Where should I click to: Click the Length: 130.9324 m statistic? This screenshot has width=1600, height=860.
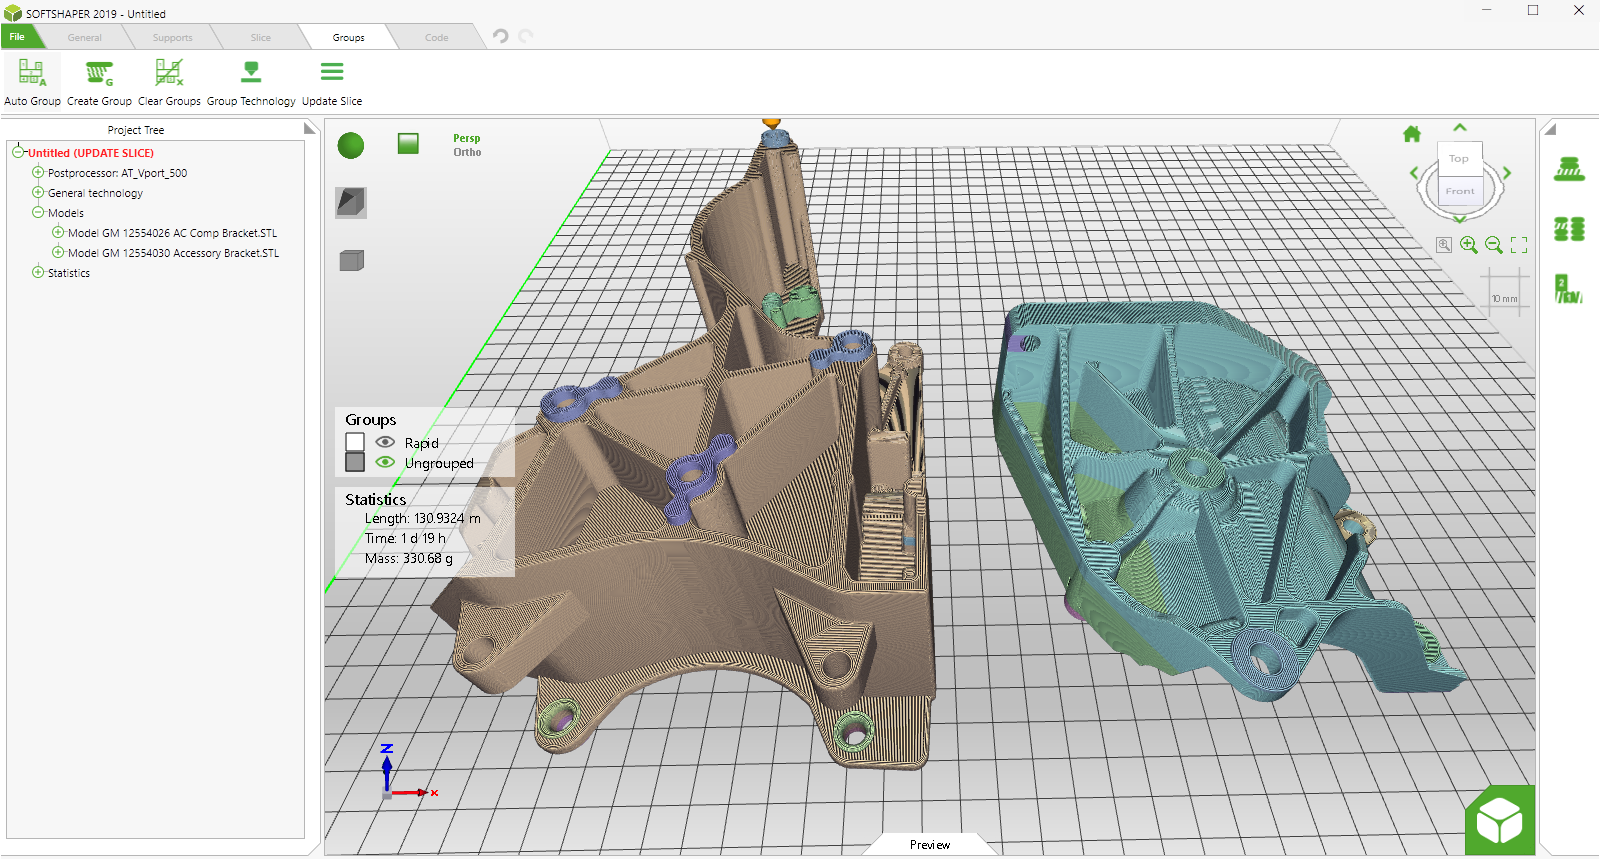[x=422, y=518]
